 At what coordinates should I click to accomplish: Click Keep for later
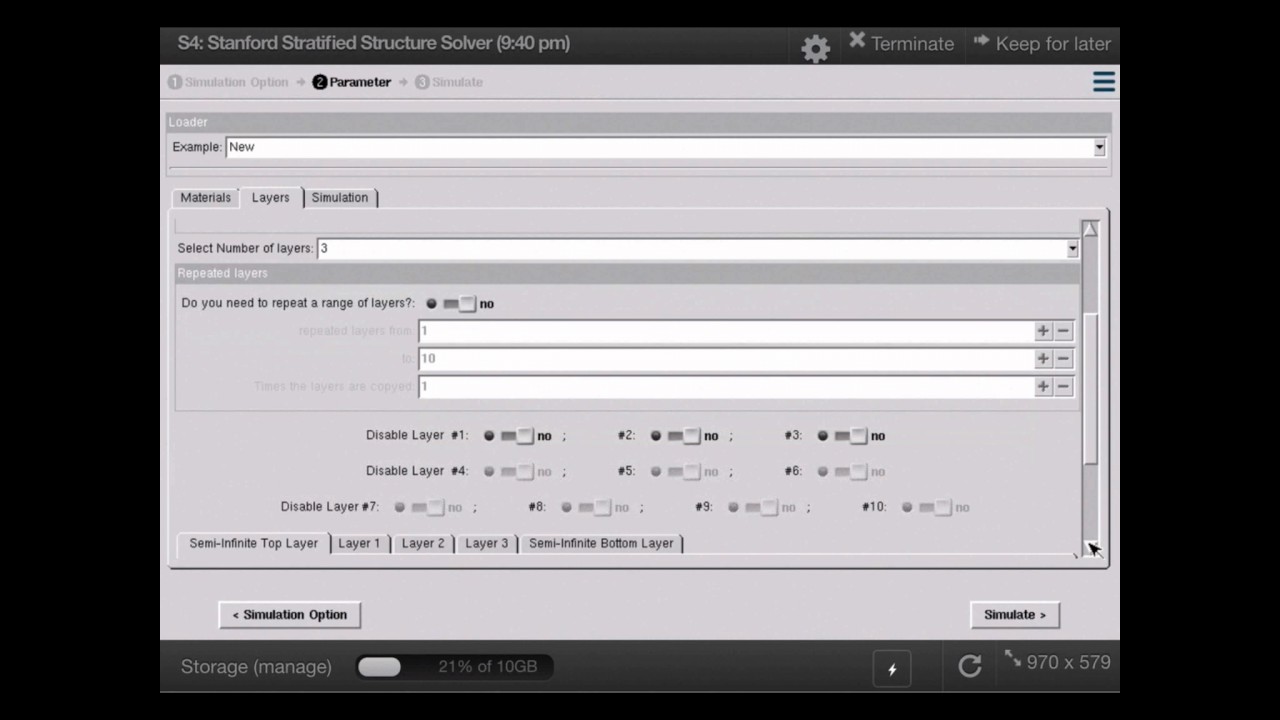coord(1042,43)
